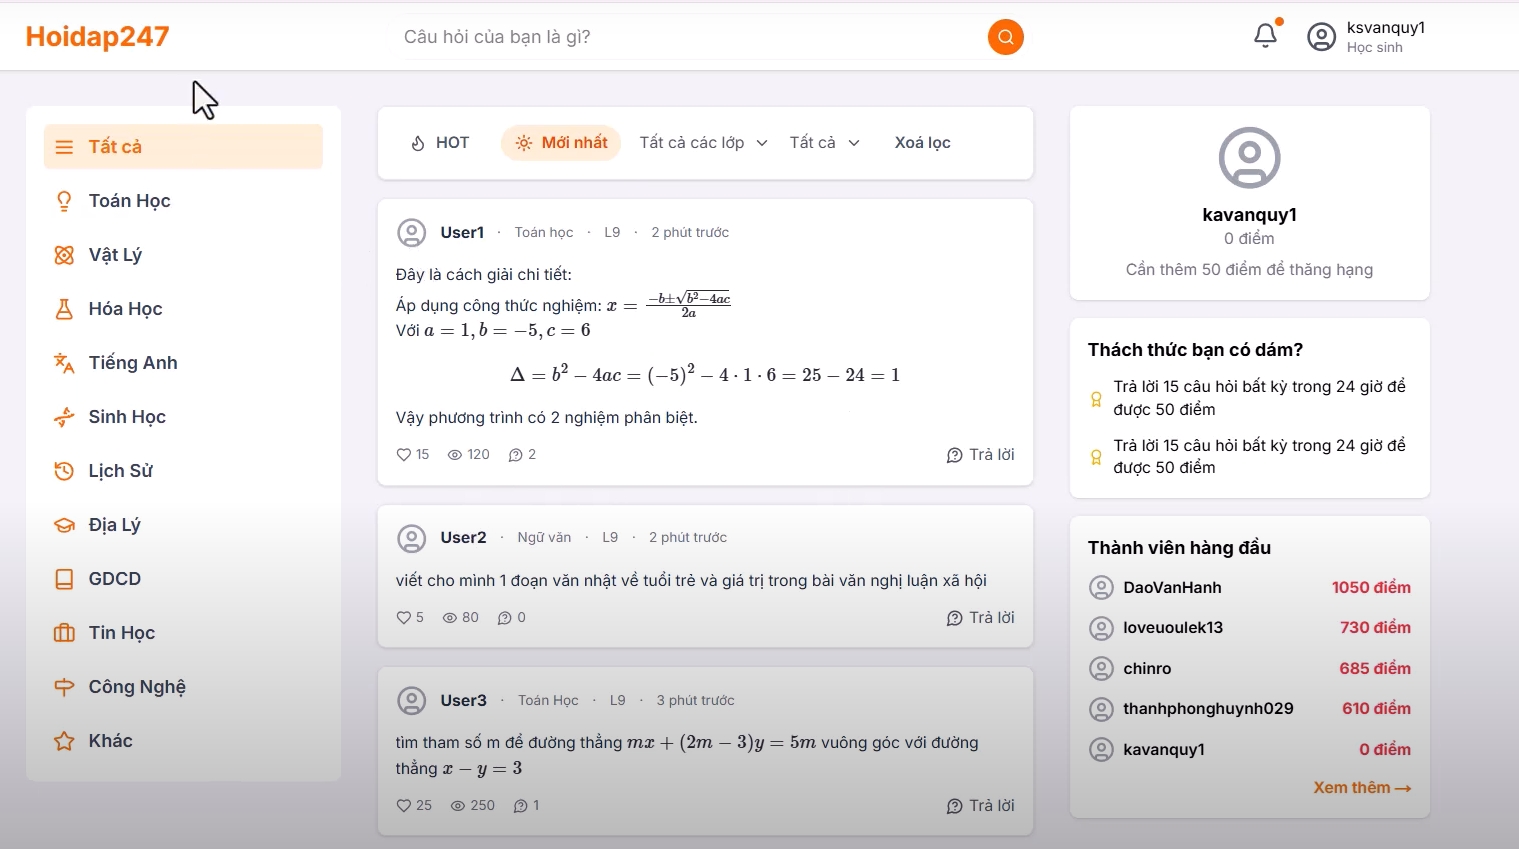Click the question search input field

(692, 37)
